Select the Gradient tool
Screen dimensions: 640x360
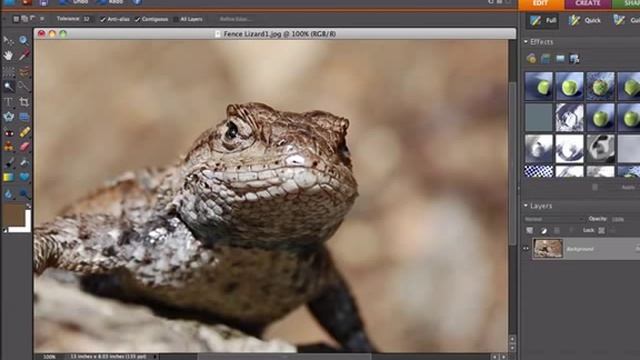point(8,177)
